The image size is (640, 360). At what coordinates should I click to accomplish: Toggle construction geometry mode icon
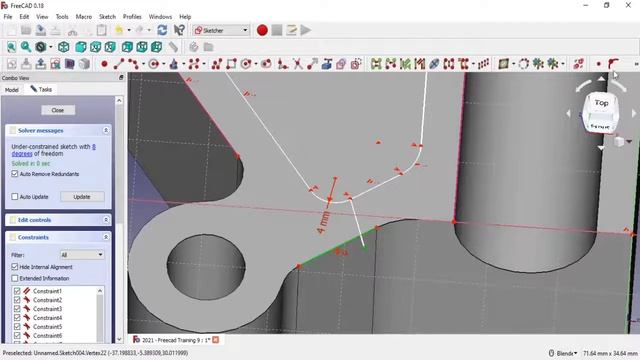tap(356, 64)
